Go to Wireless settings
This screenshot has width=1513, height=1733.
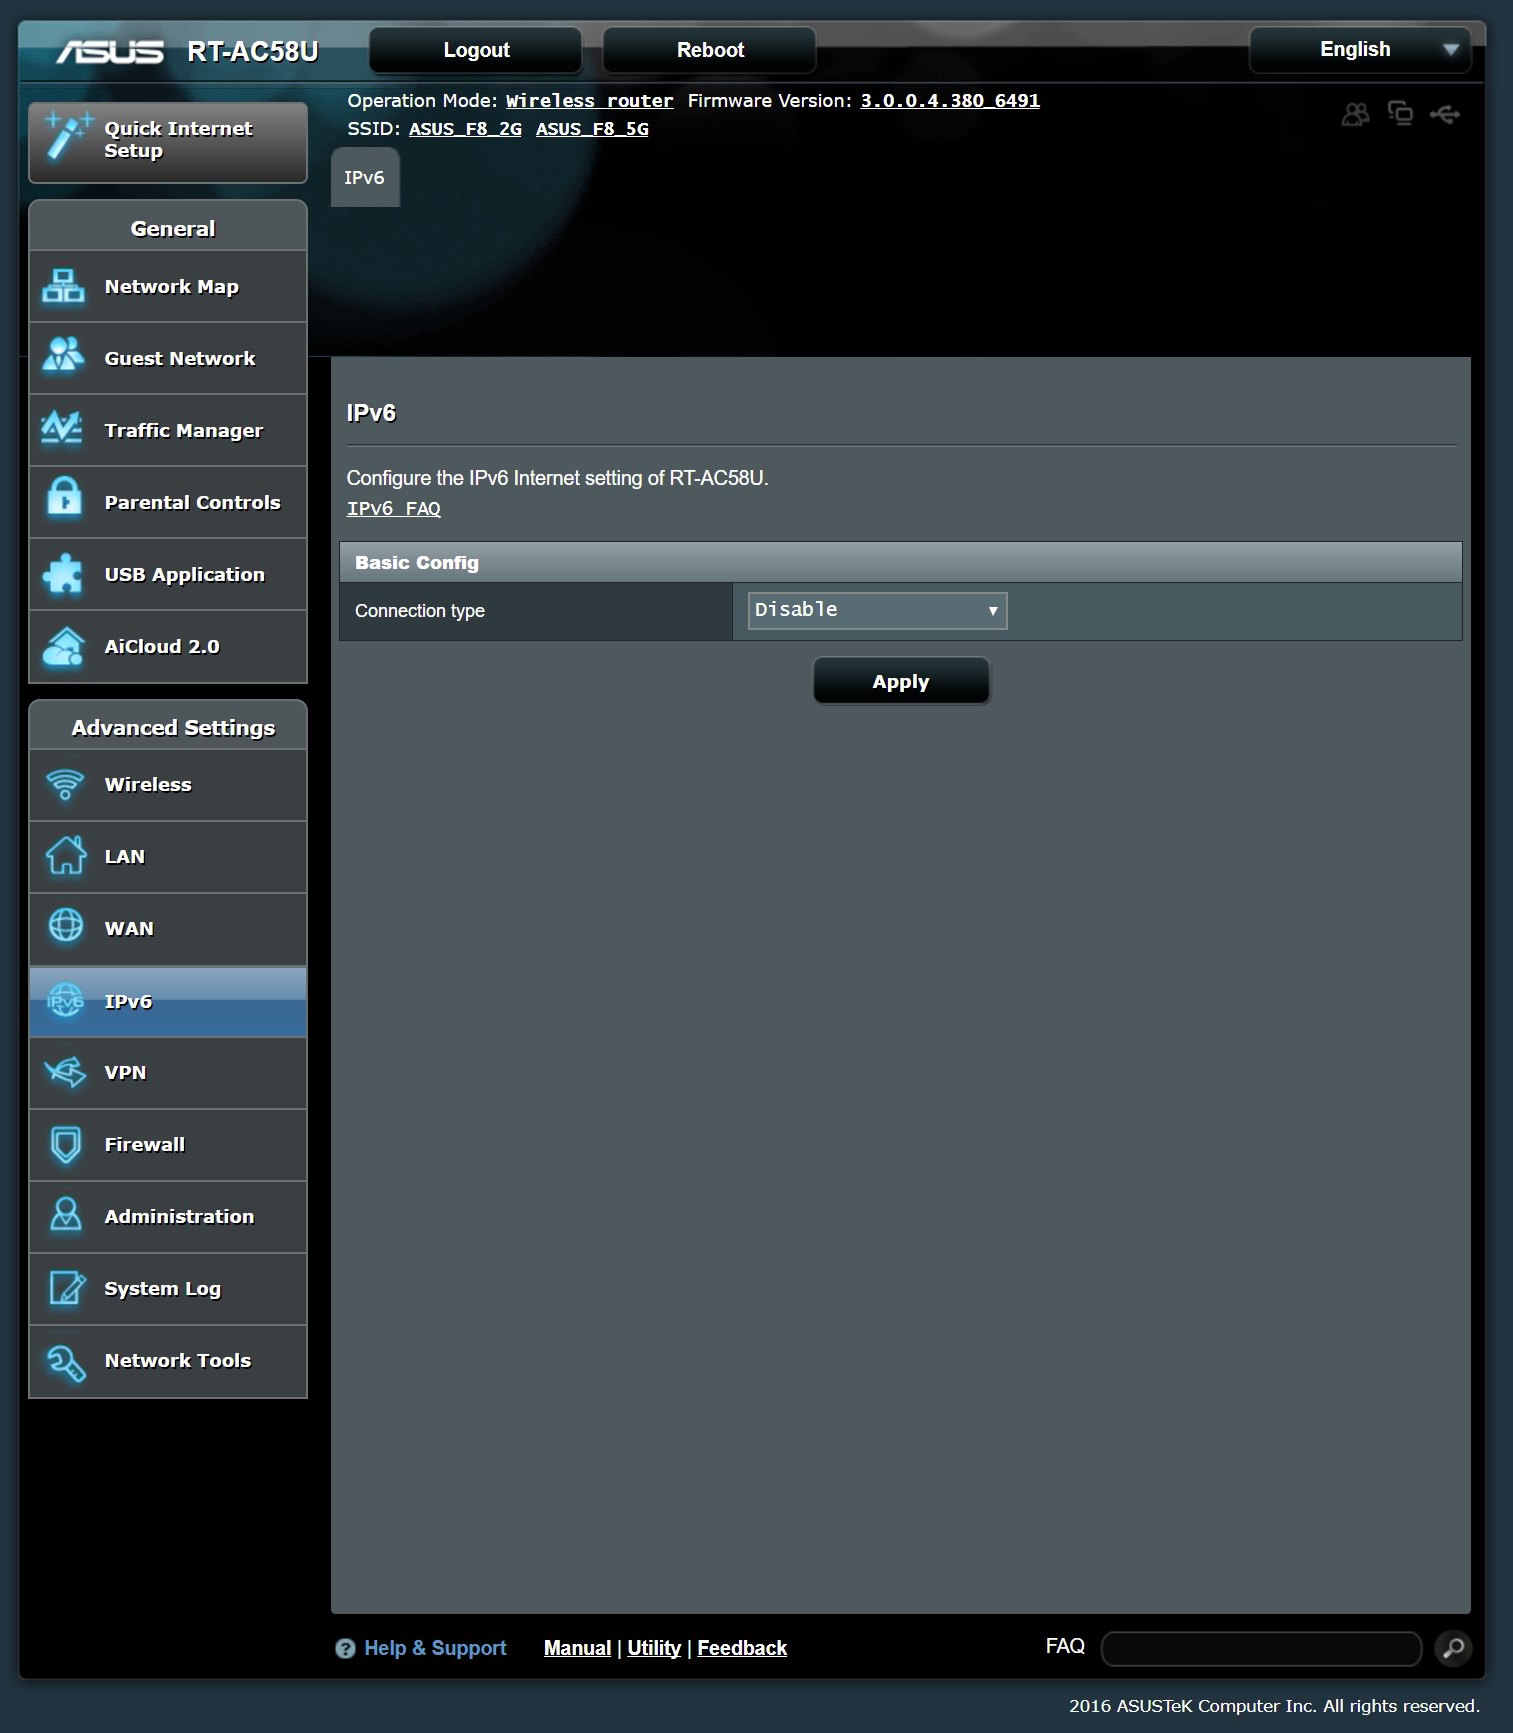168,785
